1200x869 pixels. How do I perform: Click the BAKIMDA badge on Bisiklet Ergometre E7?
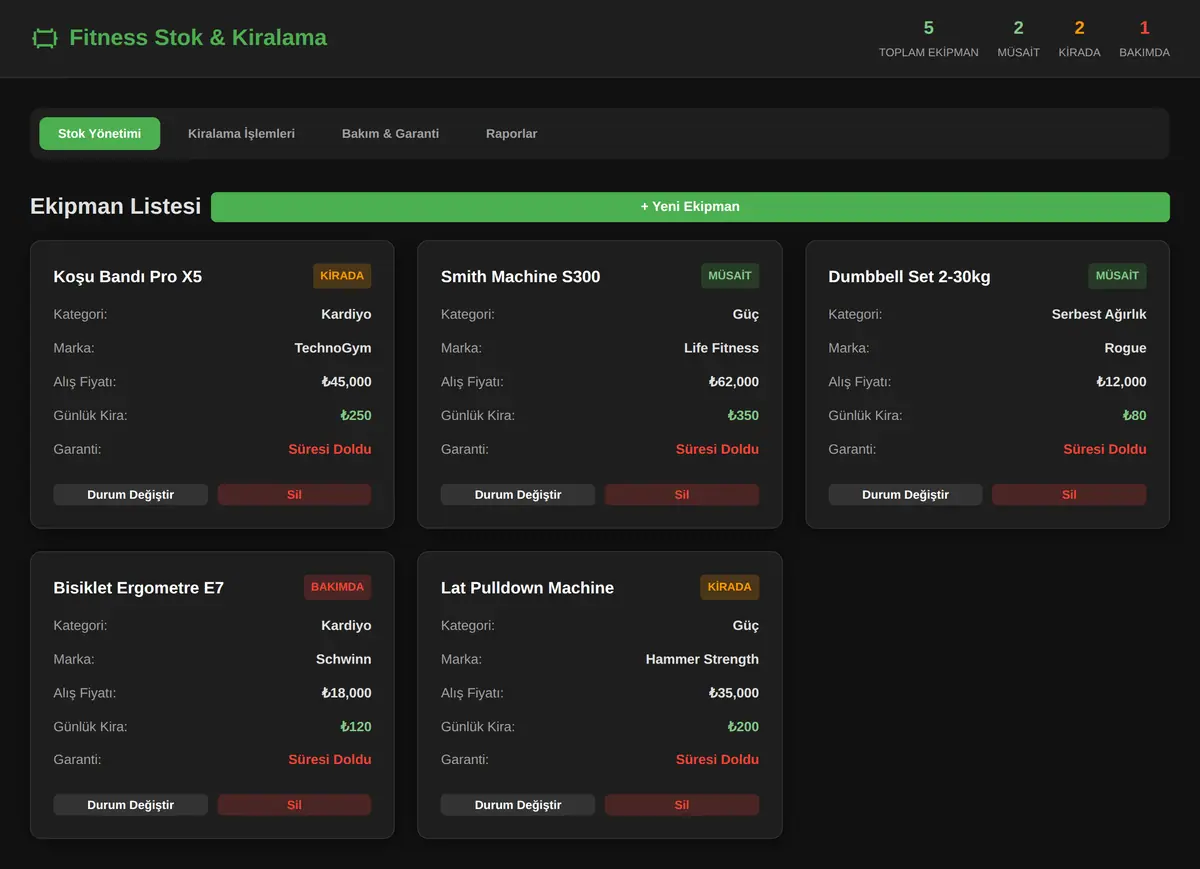point(338,587)
